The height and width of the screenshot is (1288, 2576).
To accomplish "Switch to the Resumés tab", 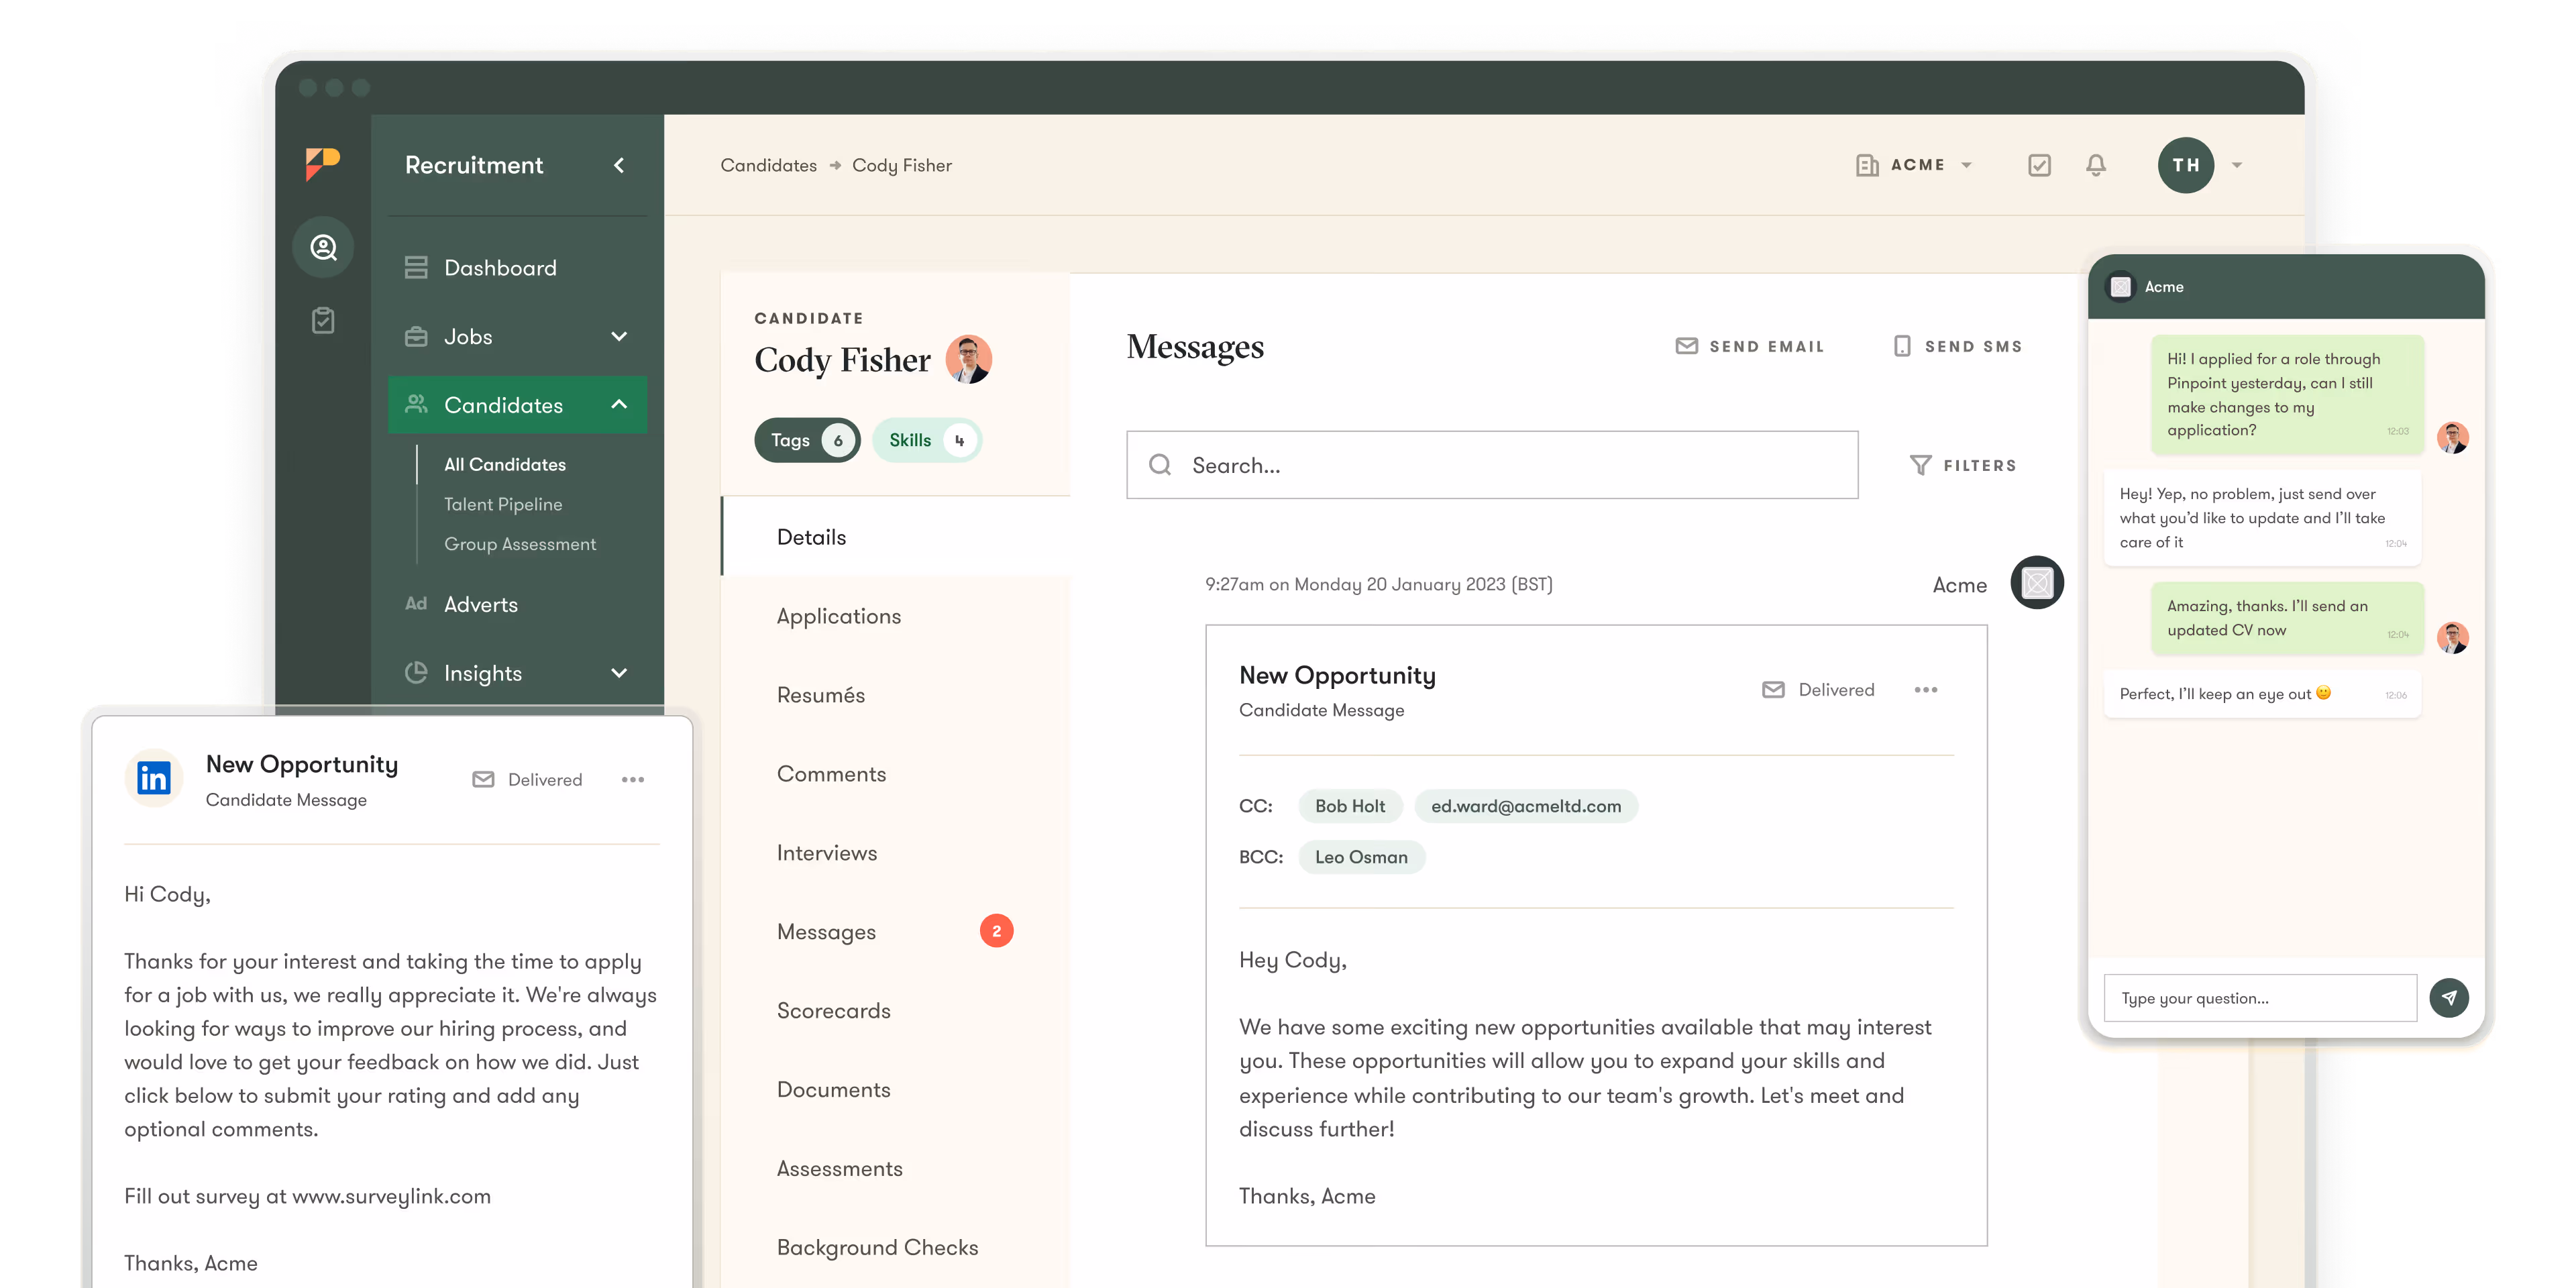I will tap(895, 695).
